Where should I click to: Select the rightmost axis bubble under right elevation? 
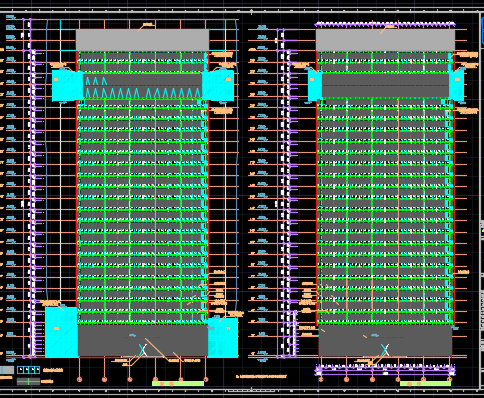tap(449, 379)
